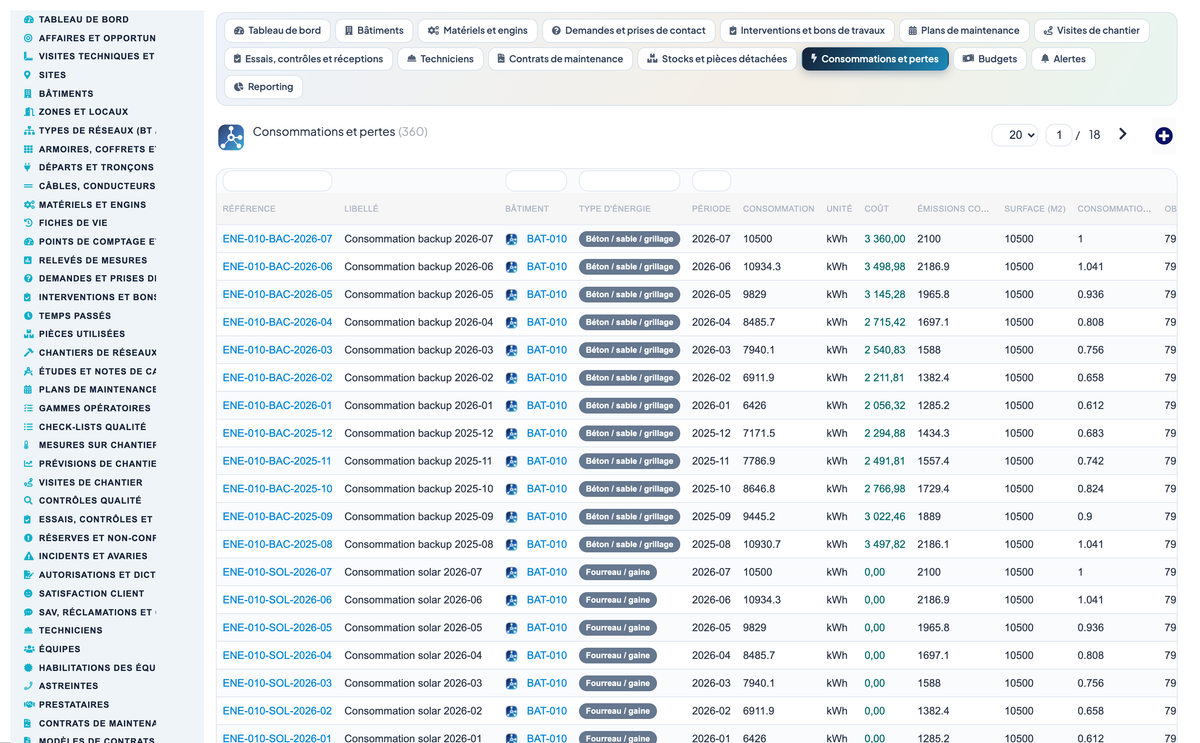
Task: Select the Consommations et pertes tab
Action: (875, 59)
